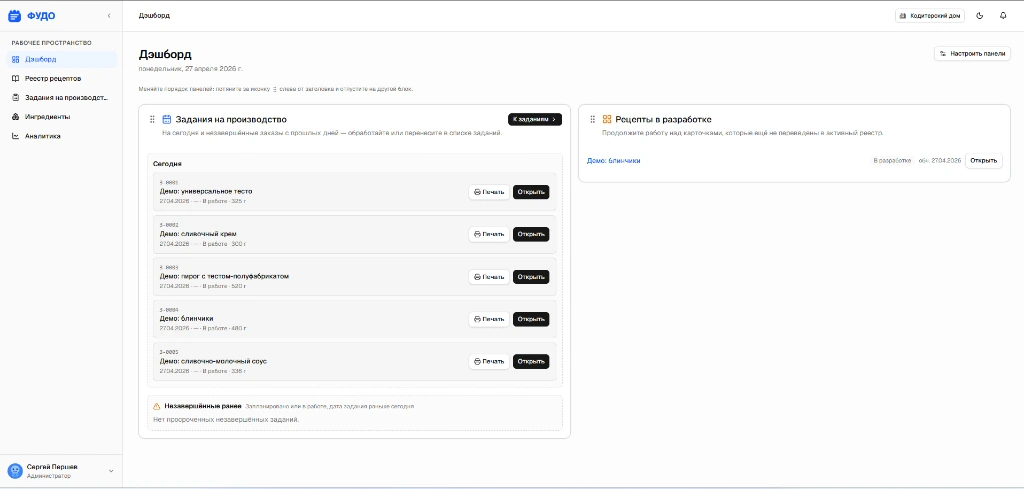1024x489 pixels.
Task: Open notifications via the bell icon
Action: pyautogui.click(x=1003, y=16)
